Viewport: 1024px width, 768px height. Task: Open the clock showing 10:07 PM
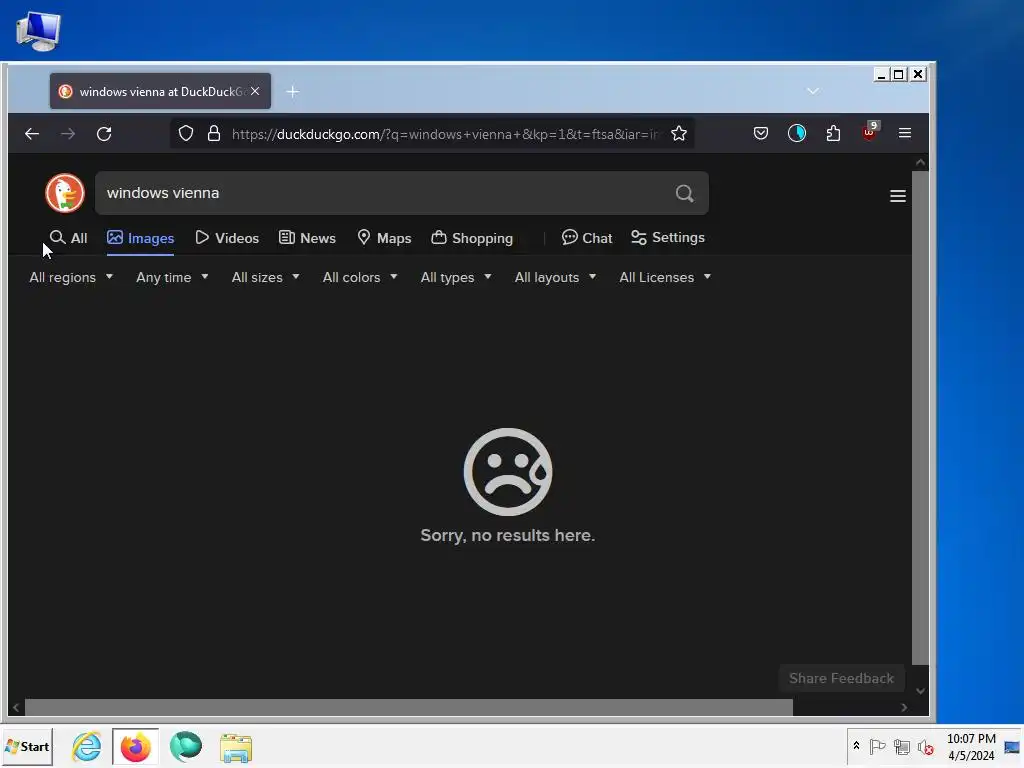971,746
